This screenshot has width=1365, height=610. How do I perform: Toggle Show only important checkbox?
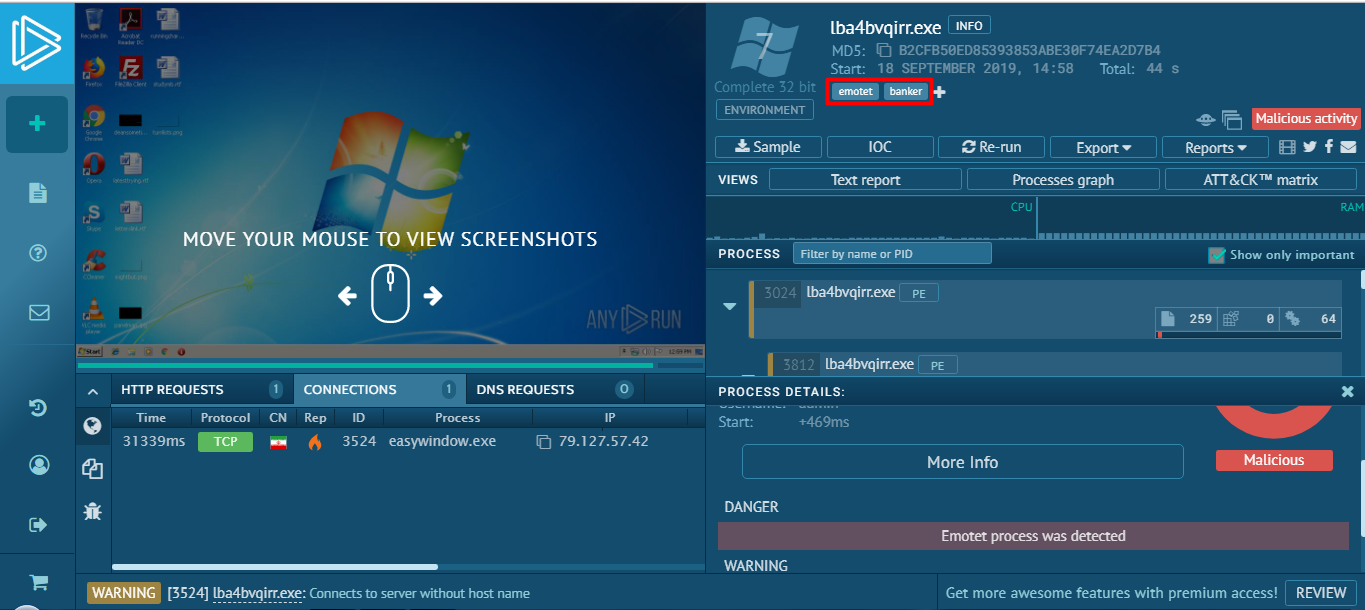coord(1217,255)
